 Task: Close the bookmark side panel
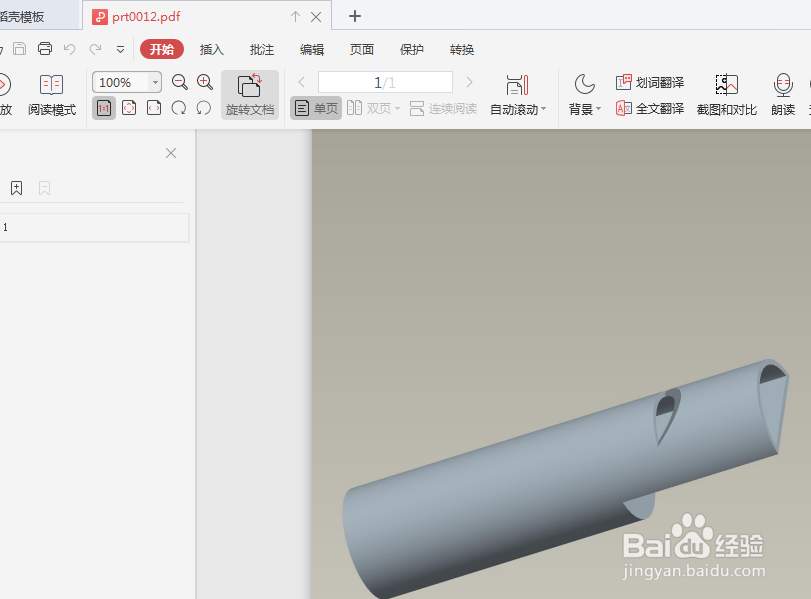pos(171,153)
